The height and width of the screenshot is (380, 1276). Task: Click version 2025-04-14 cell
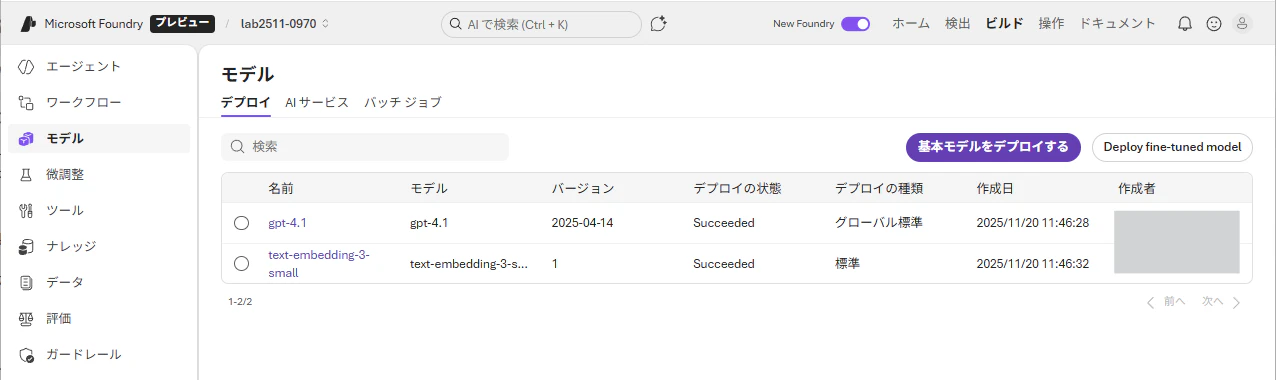coord(582,223)
